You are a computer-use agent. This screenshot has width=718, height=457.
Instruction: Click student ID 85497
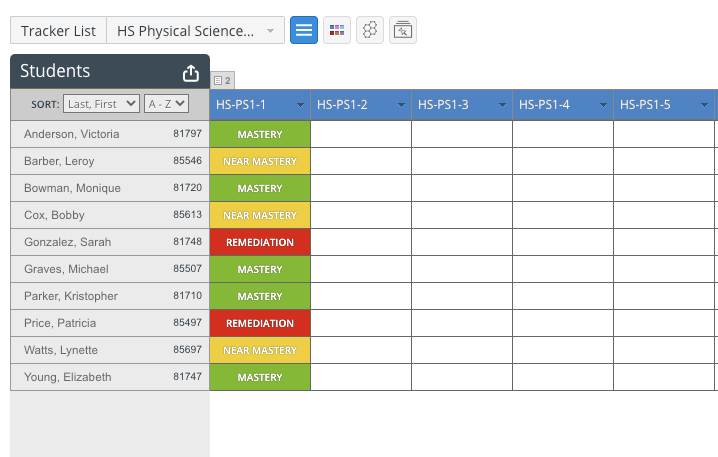[187, 323]
